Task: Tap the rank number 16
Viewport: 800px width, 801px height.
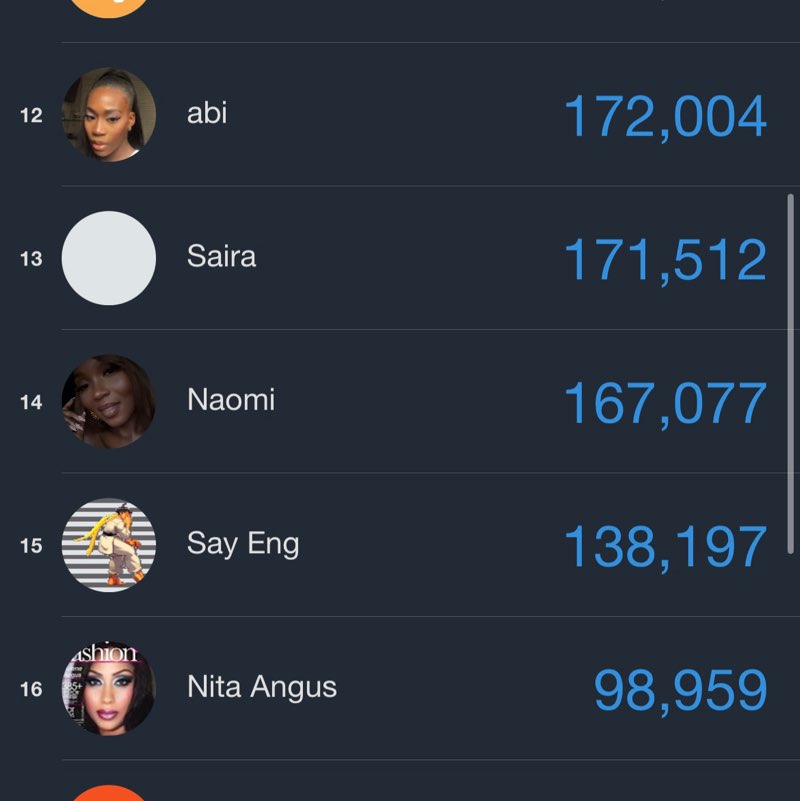Action: pyautogui.click(x=31, y=689)
